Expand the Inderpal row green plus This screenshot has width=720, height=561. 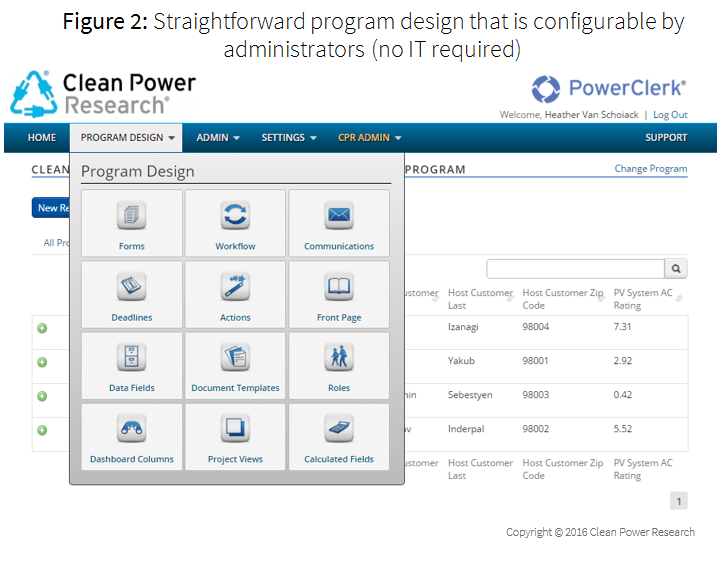click(x=42, y=430)
